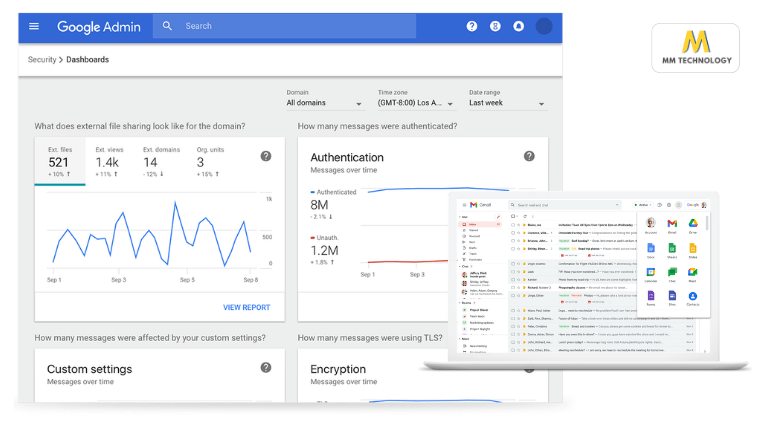The image size is (760, 430).
Task: Open Meet from the apps launcher
Action: (693, 274)
